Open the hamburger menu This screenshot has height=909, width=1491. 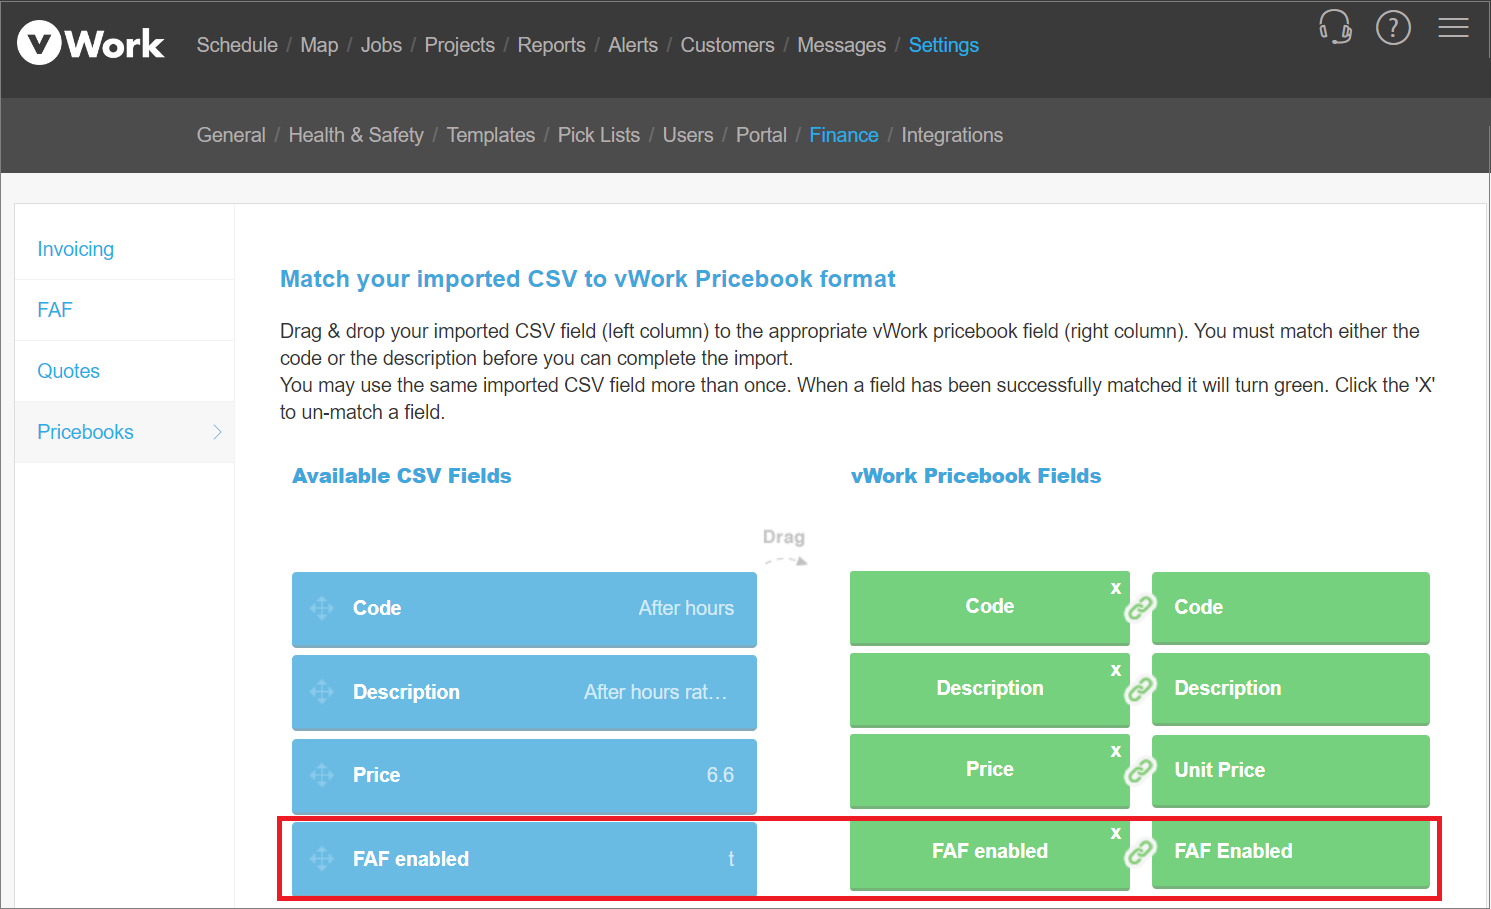click(x=1453, y=27)
